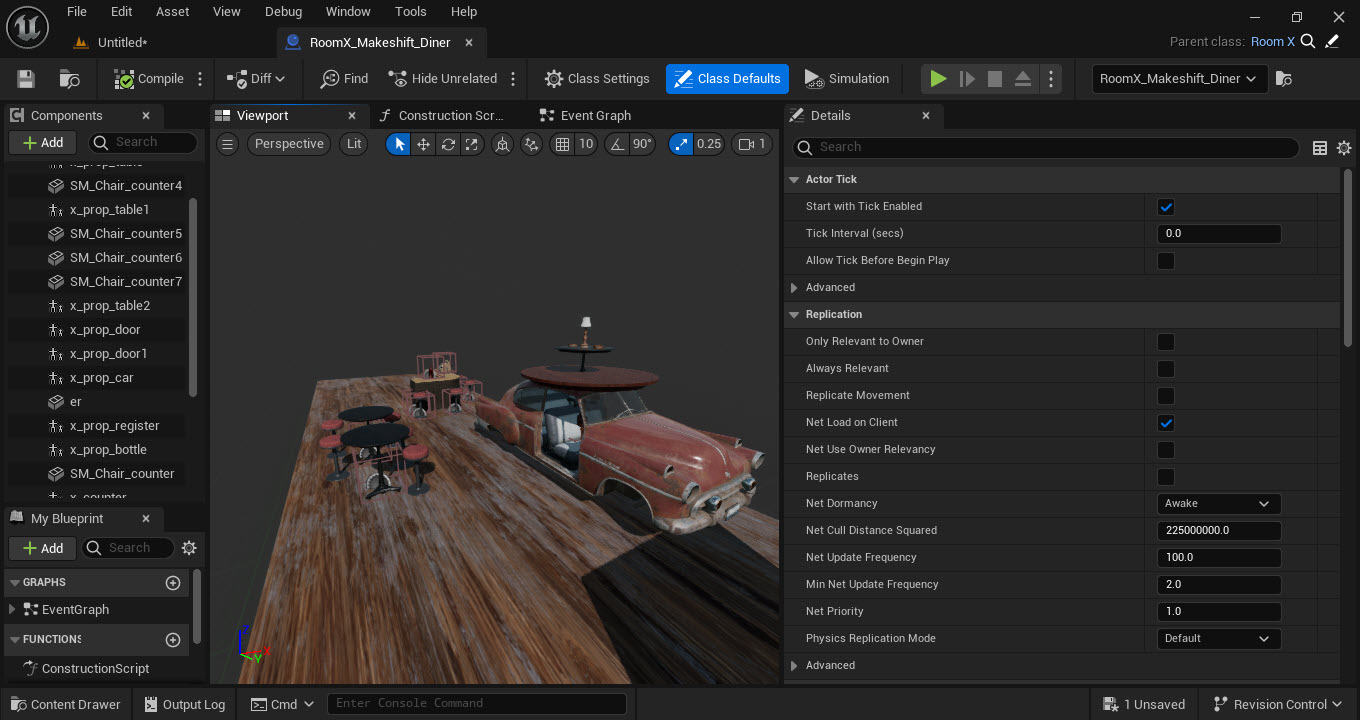
Task: Select x_prop_register component
Action: [x=114, y=426]
